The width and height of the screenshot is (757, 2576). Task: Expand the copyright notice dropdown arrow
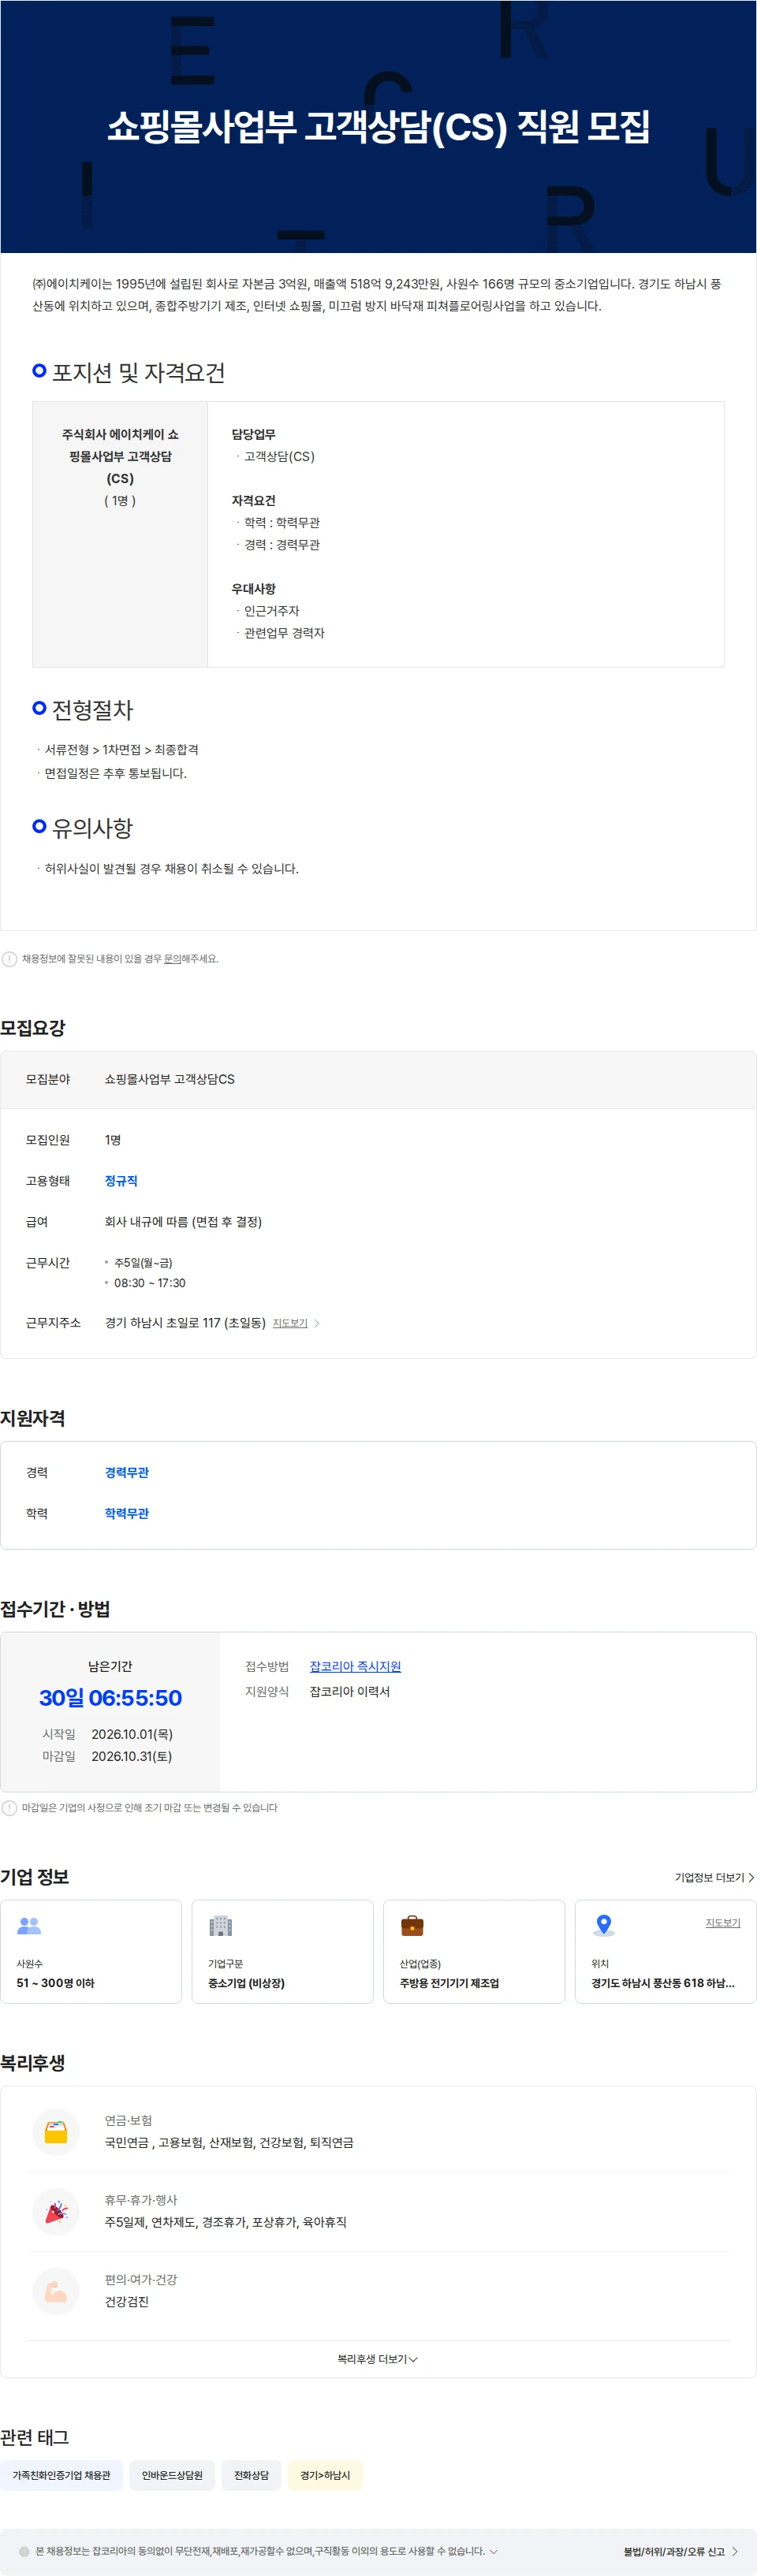(493, 2551)
